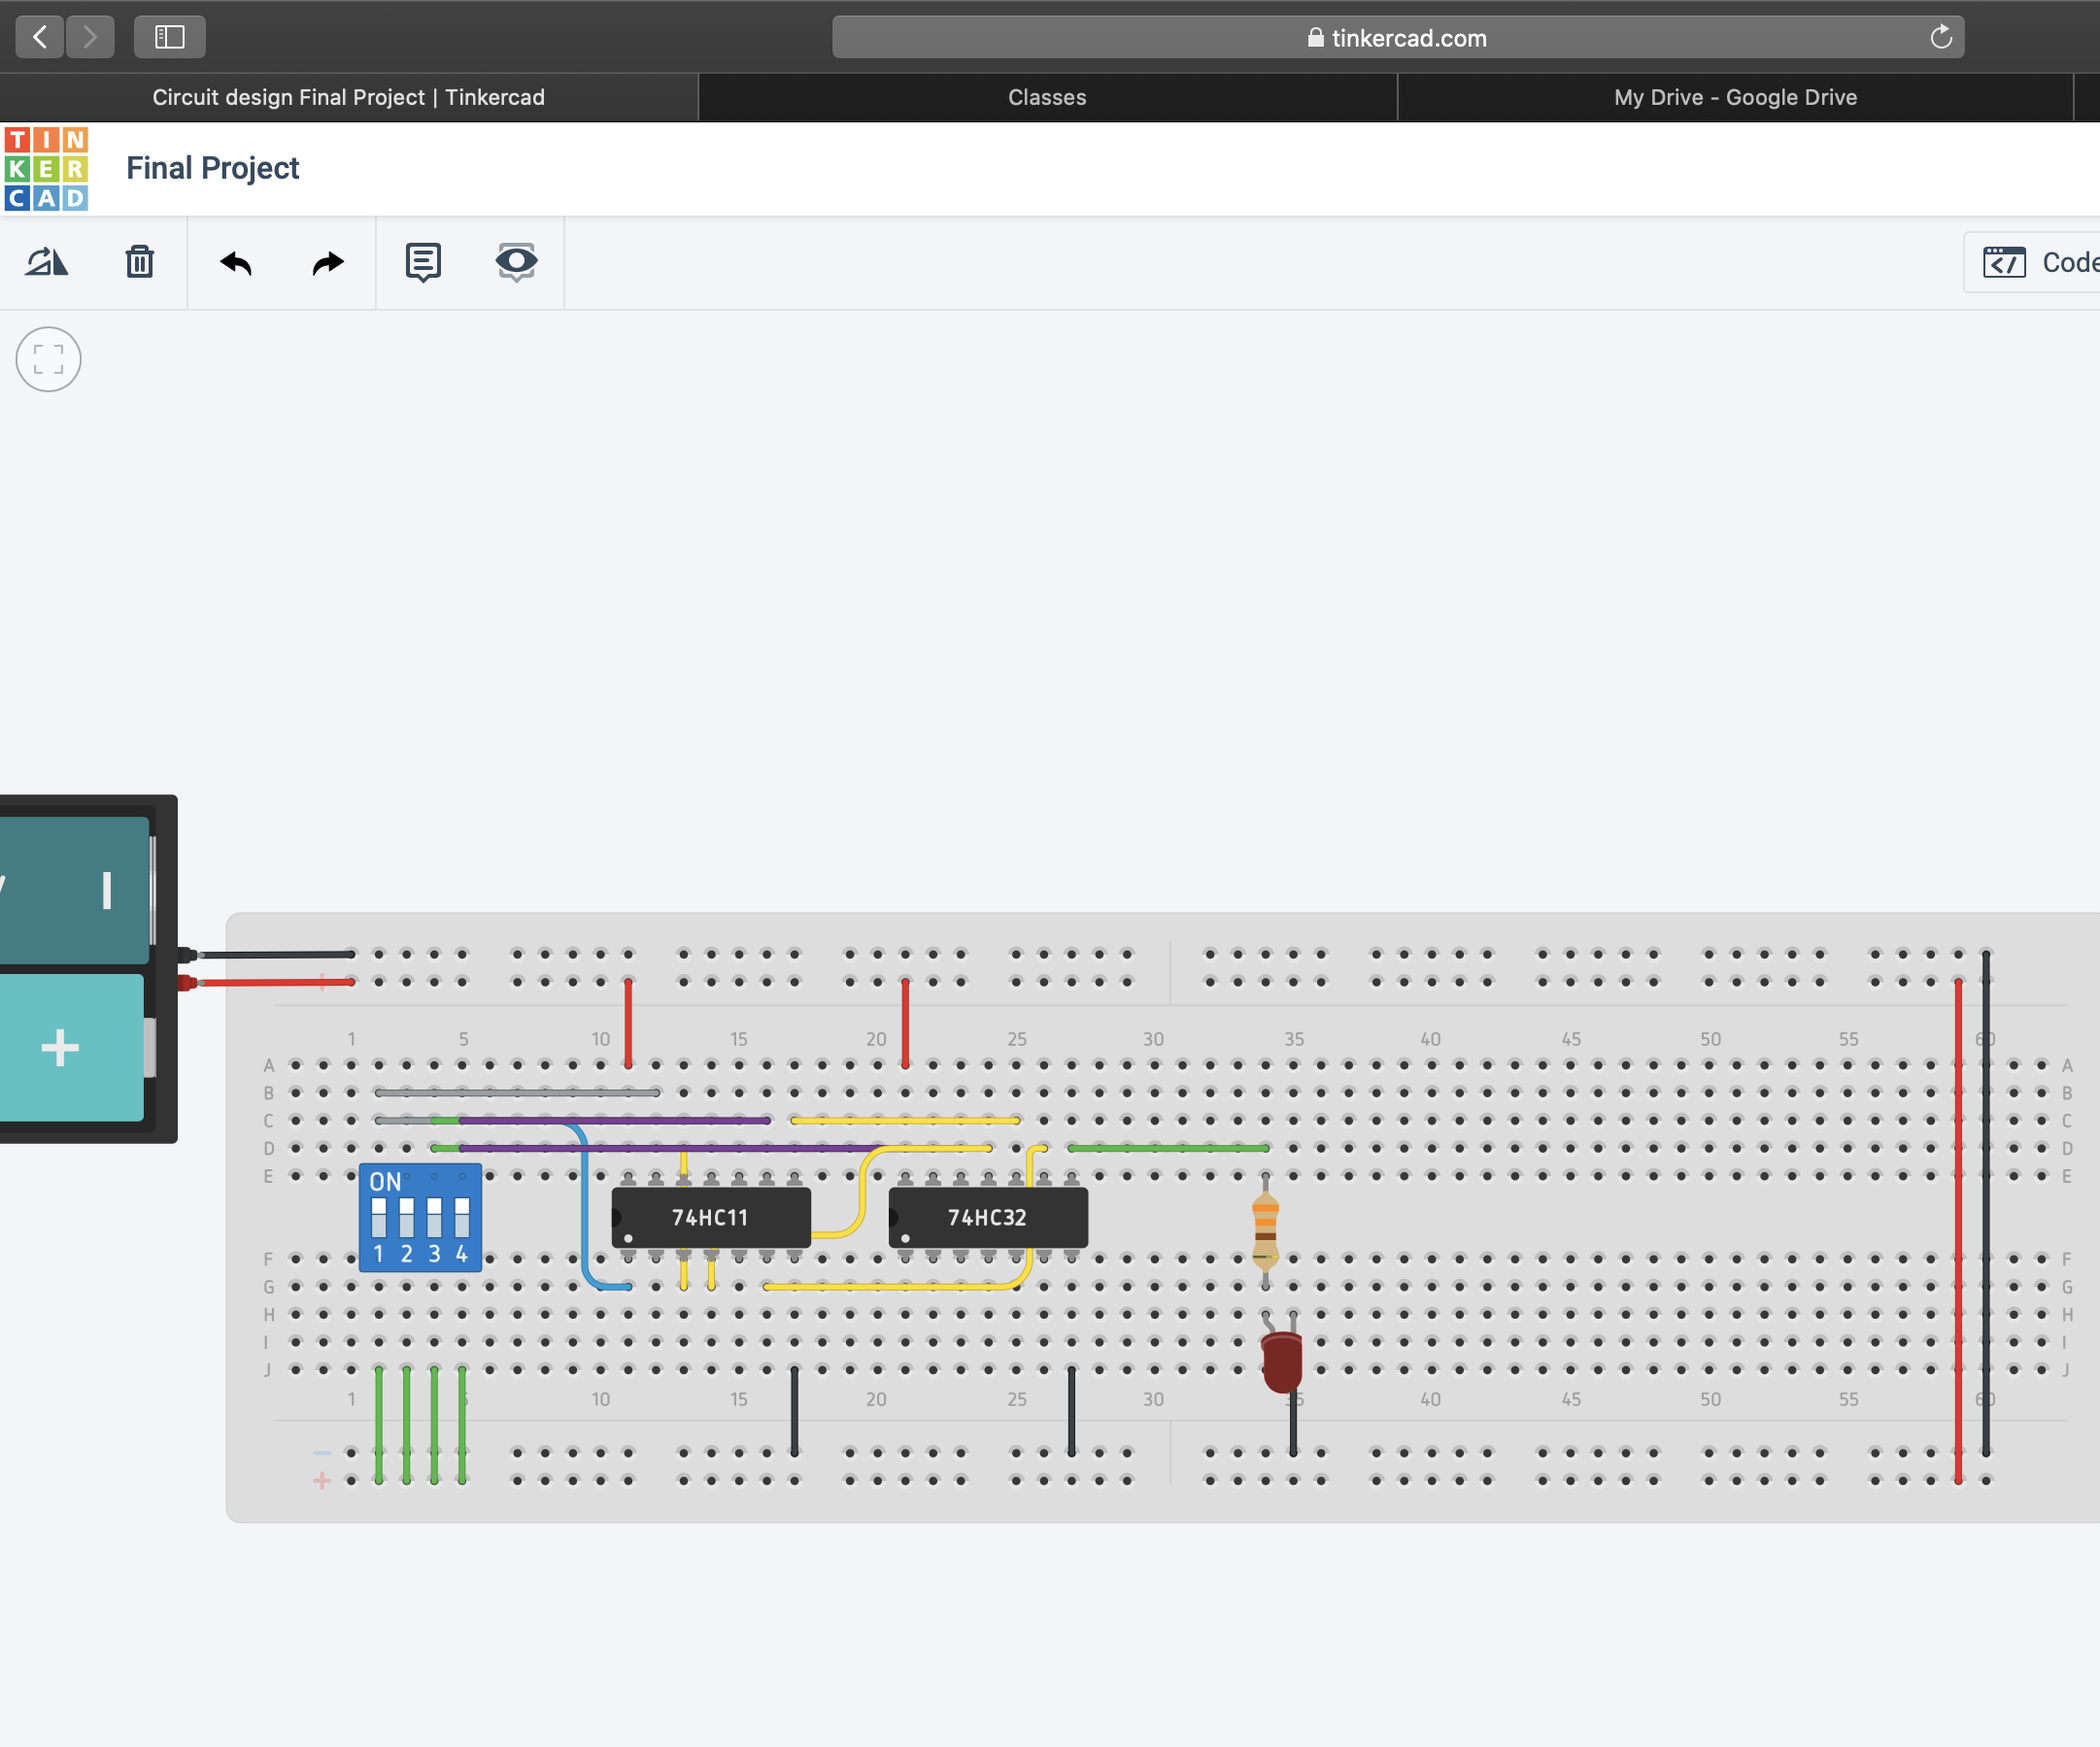Toggle DIP switch 1
The height and width of the screenshot is (1747, 2100).
(x=379, y=1218)
